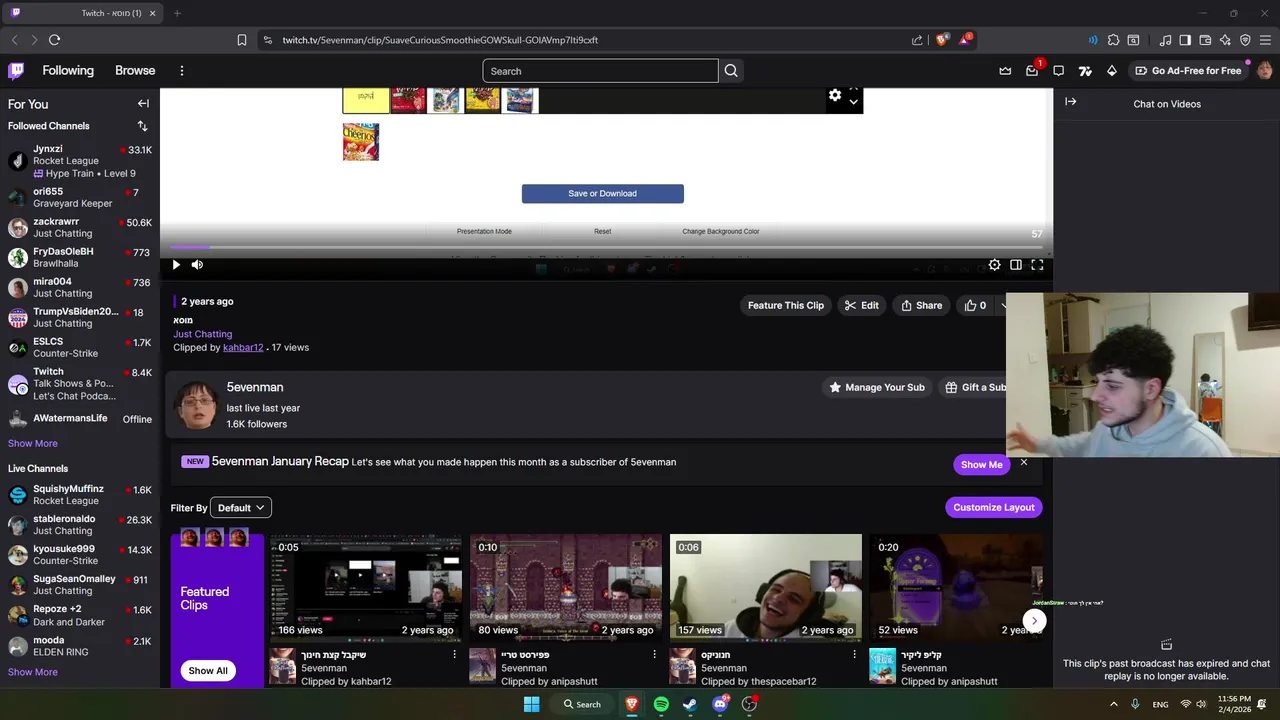Click the magnifier search button
The height and width of the screenshot is (720, 1280).
pos(731,71)
